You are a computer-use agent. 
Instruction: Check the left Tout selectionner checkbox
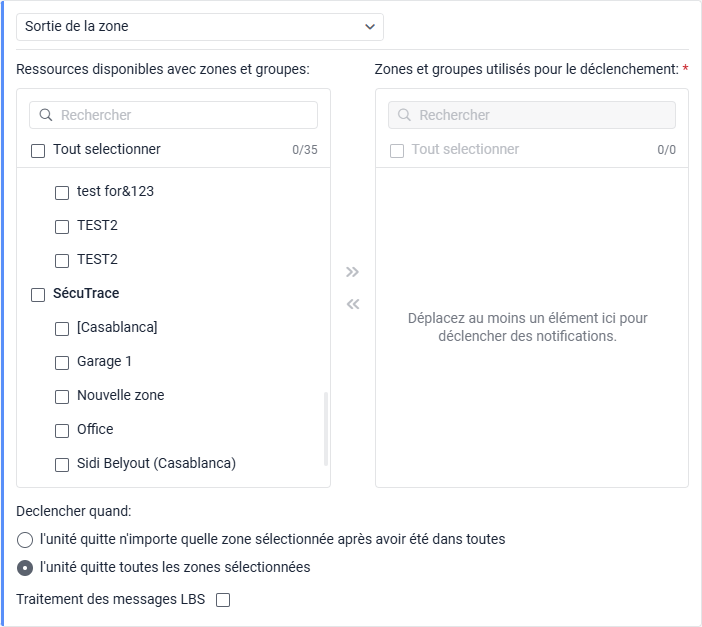pos(38,150)
